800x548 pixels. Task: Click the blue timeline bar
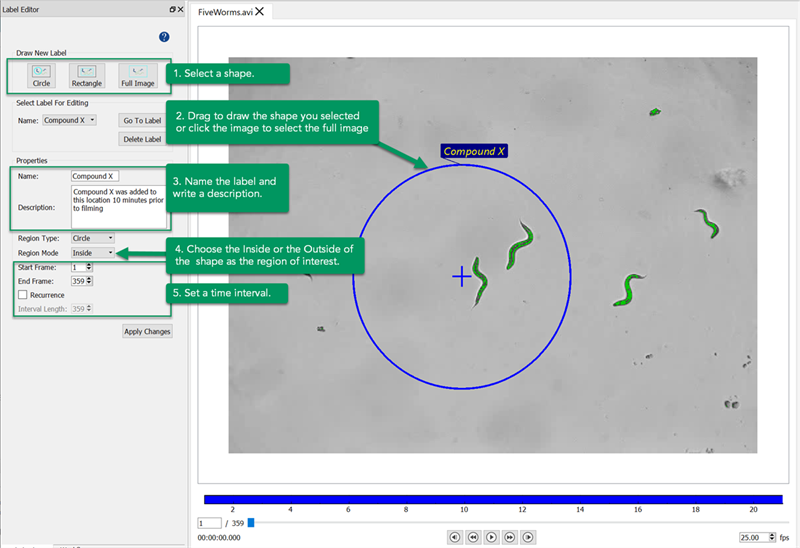[493, 499]
